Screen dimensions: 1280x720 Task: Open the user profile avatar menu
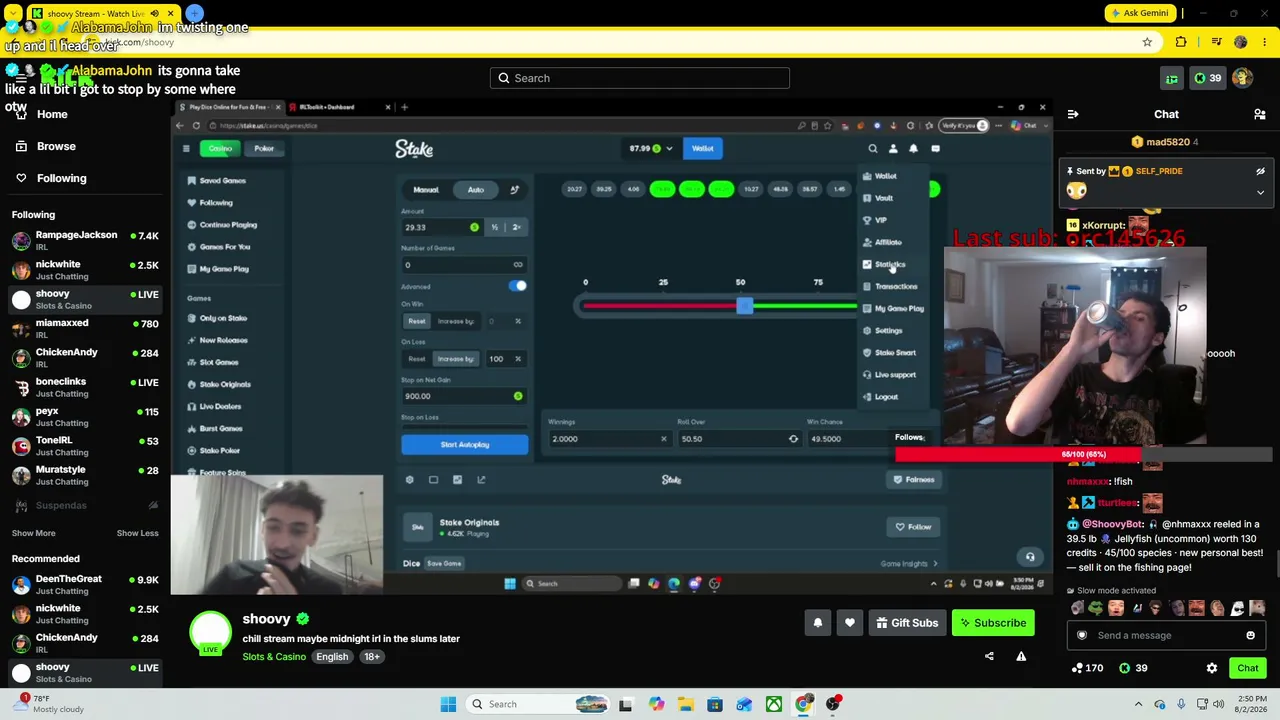coord(1242,78)
